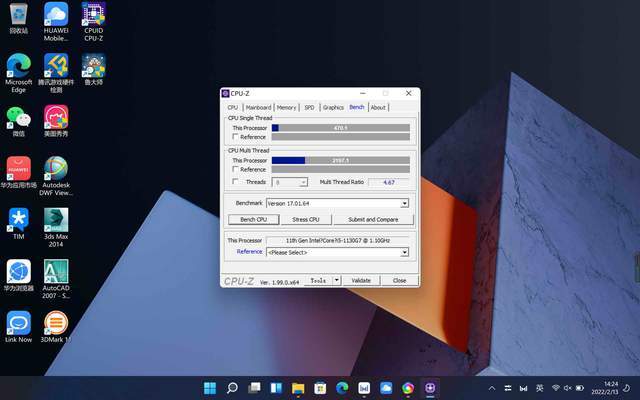Open Edge browser from the taskbar
This screenshot has width=640, height=400.
pyautogui.click(x=342, y=388)
